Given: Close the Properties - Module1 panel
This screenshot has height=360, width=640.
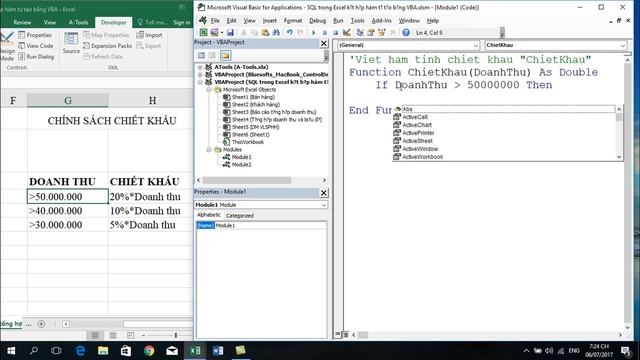Looking at the screenshot, I should [324, 193].
